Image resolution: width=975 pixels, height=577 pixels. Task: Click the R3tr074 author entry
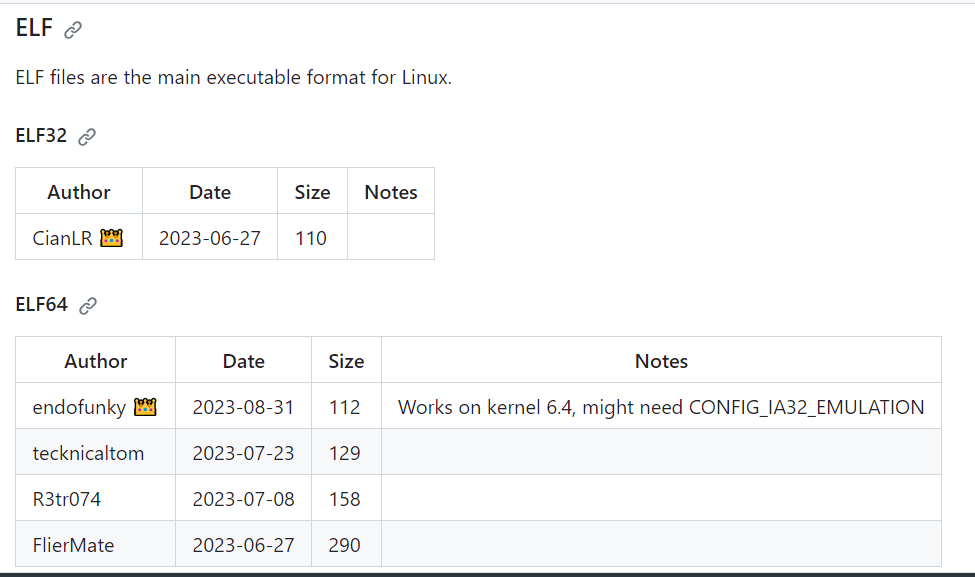coord(66,499)
